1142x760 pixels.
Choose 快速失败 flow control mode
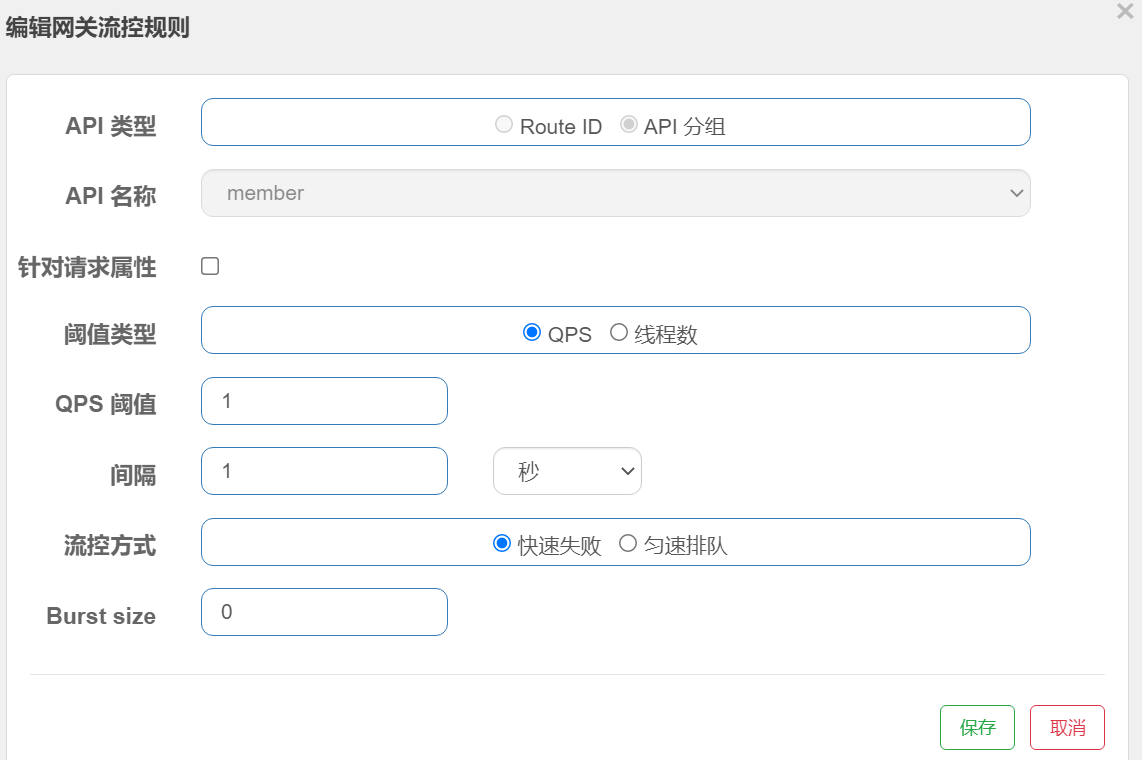503,544
